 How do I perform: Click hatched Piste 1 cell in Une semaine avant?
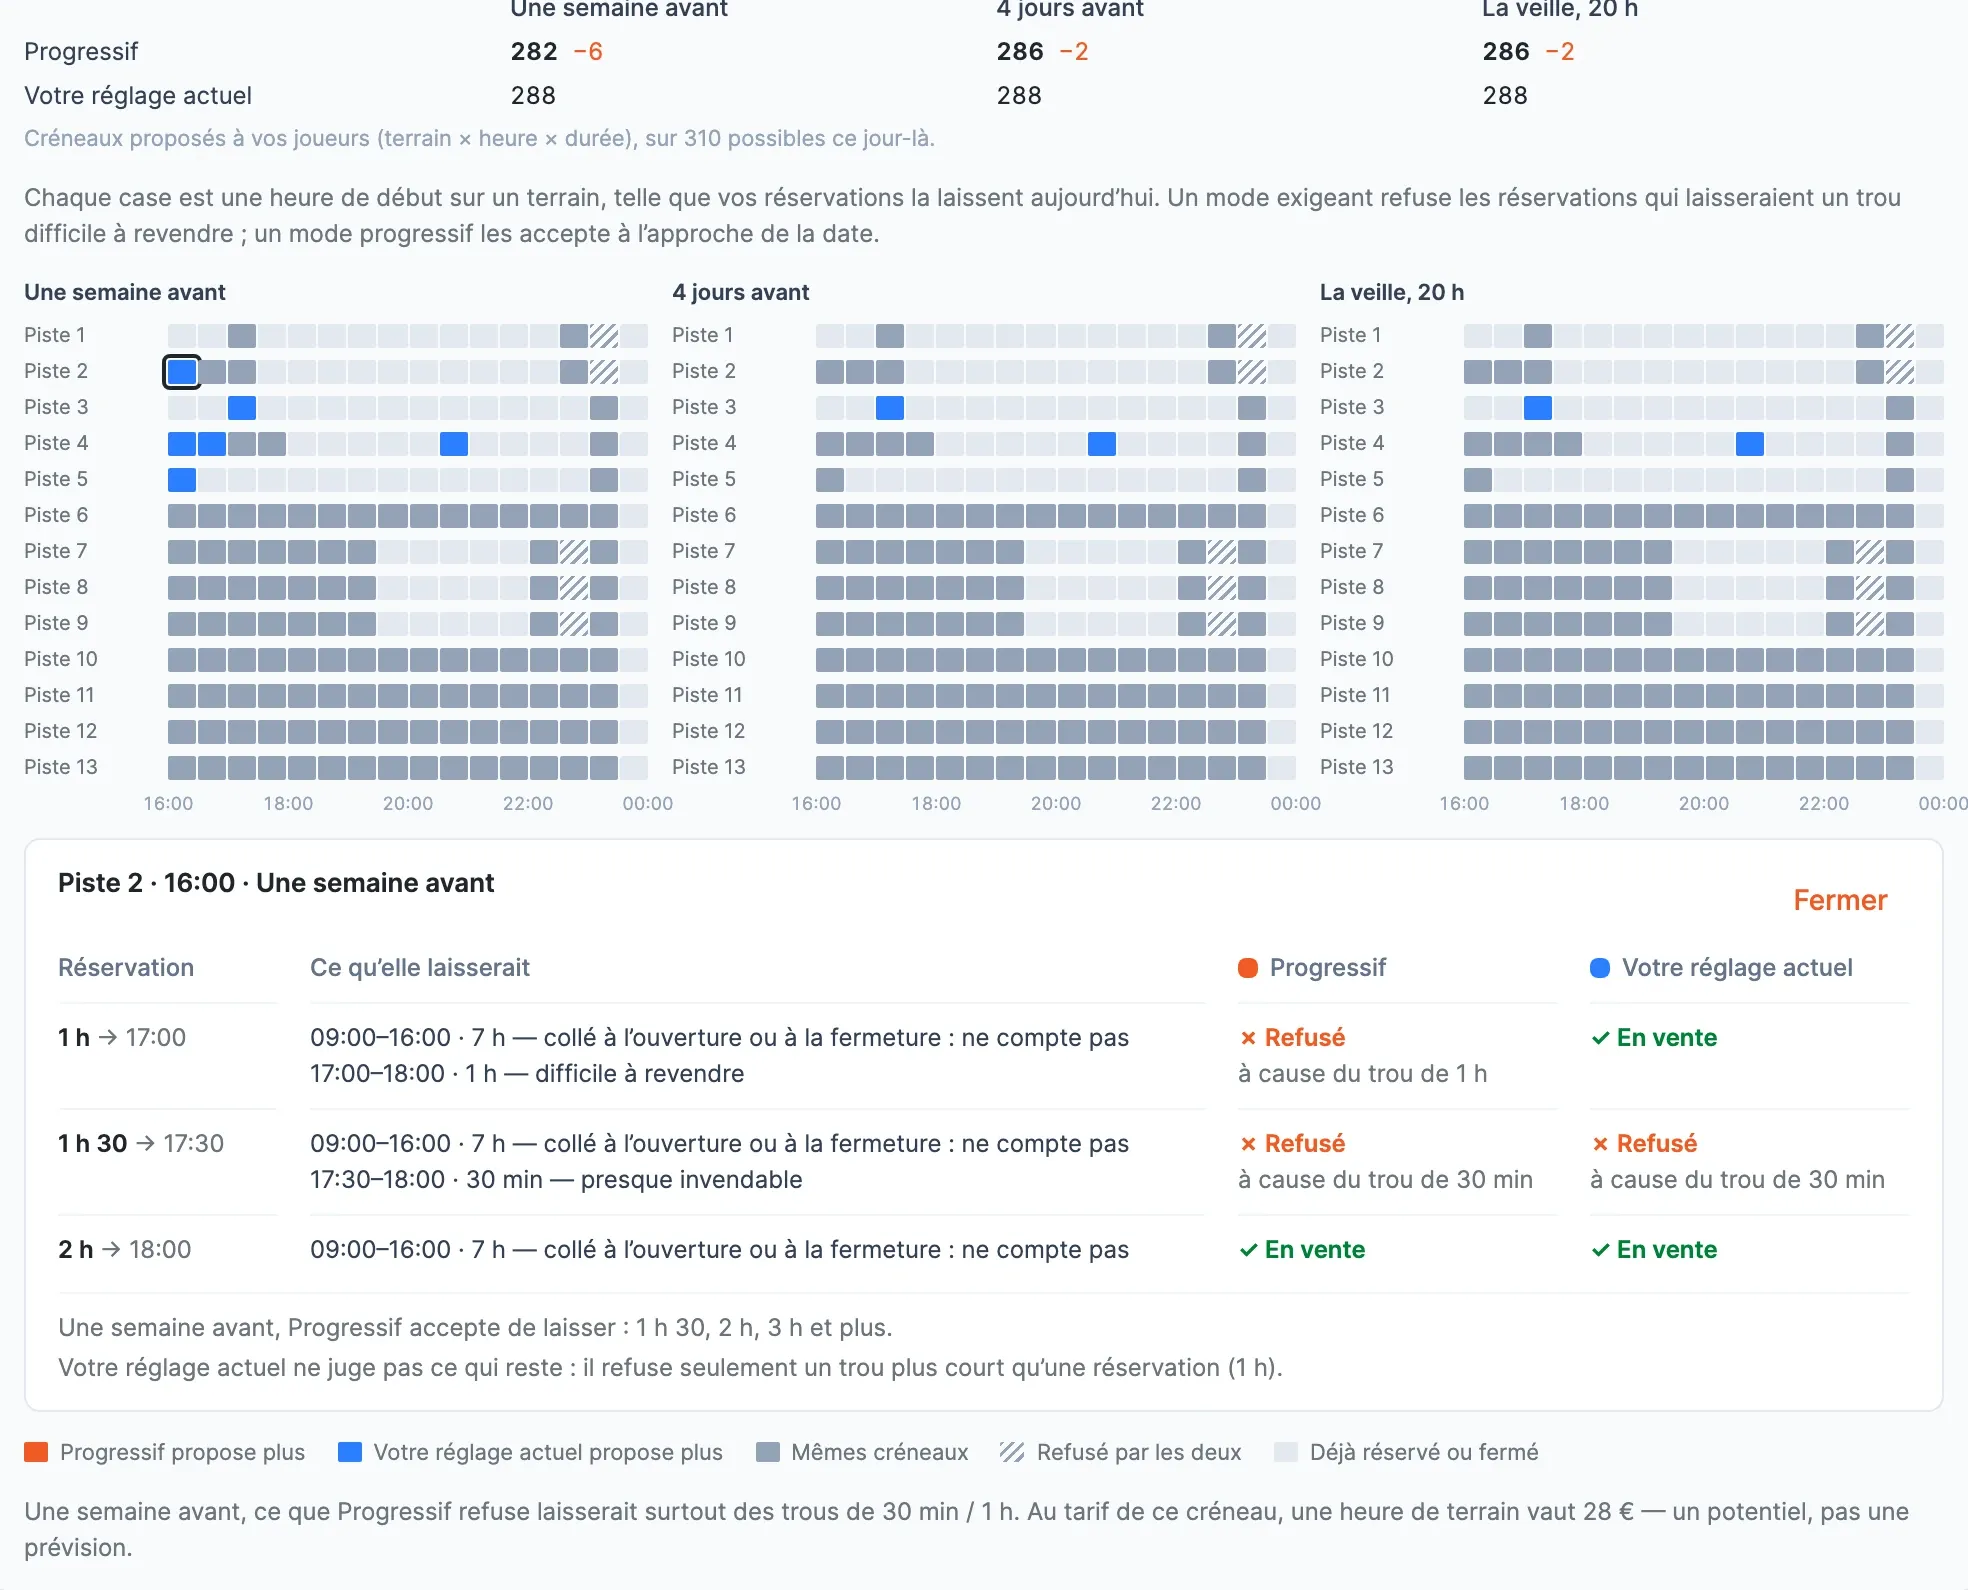(604, 336)
